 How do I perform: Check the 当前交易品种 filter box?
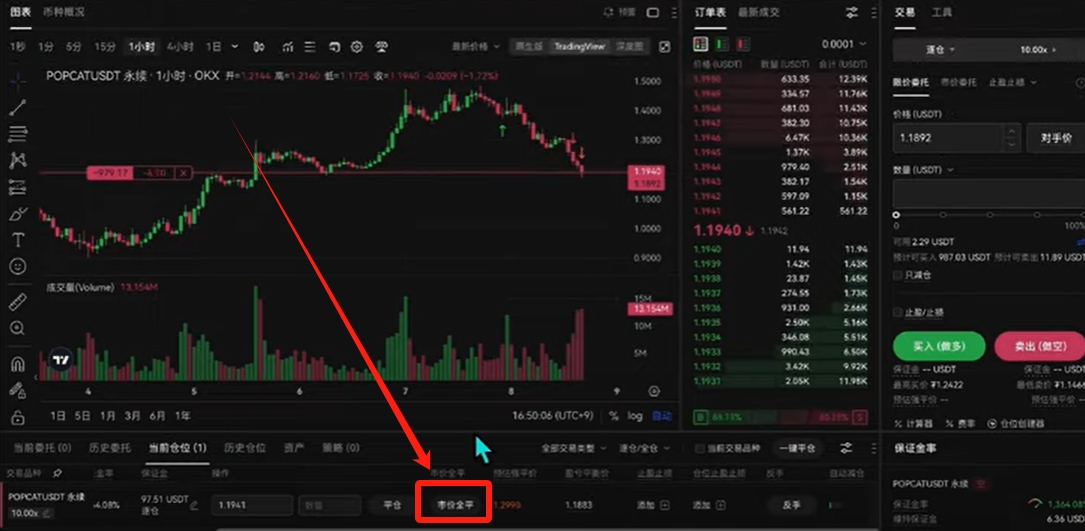point(700,448)
